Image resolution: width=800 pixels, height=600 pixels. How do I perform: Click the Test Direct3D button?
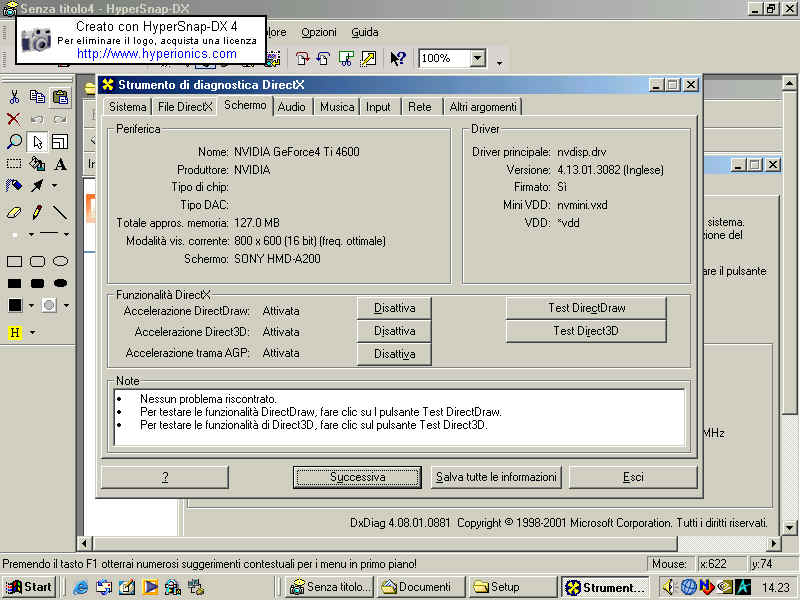pos(587,331)
